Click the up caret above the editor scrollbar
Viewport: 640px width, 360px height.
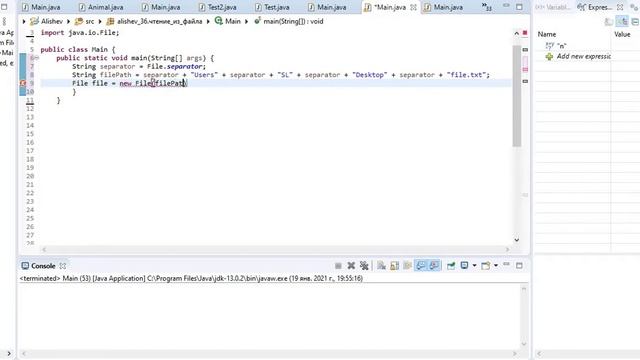tap(516, 33)
